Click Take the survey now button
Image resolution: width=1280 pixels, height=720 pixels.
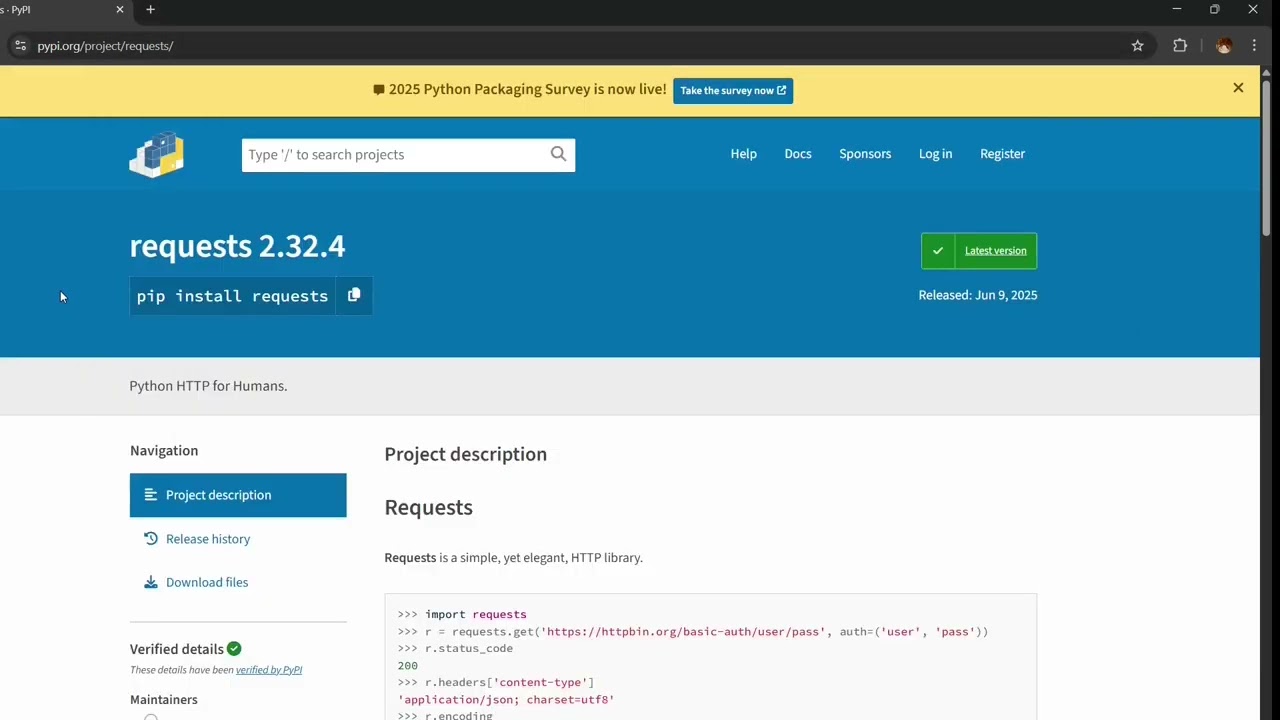(733, 90)
